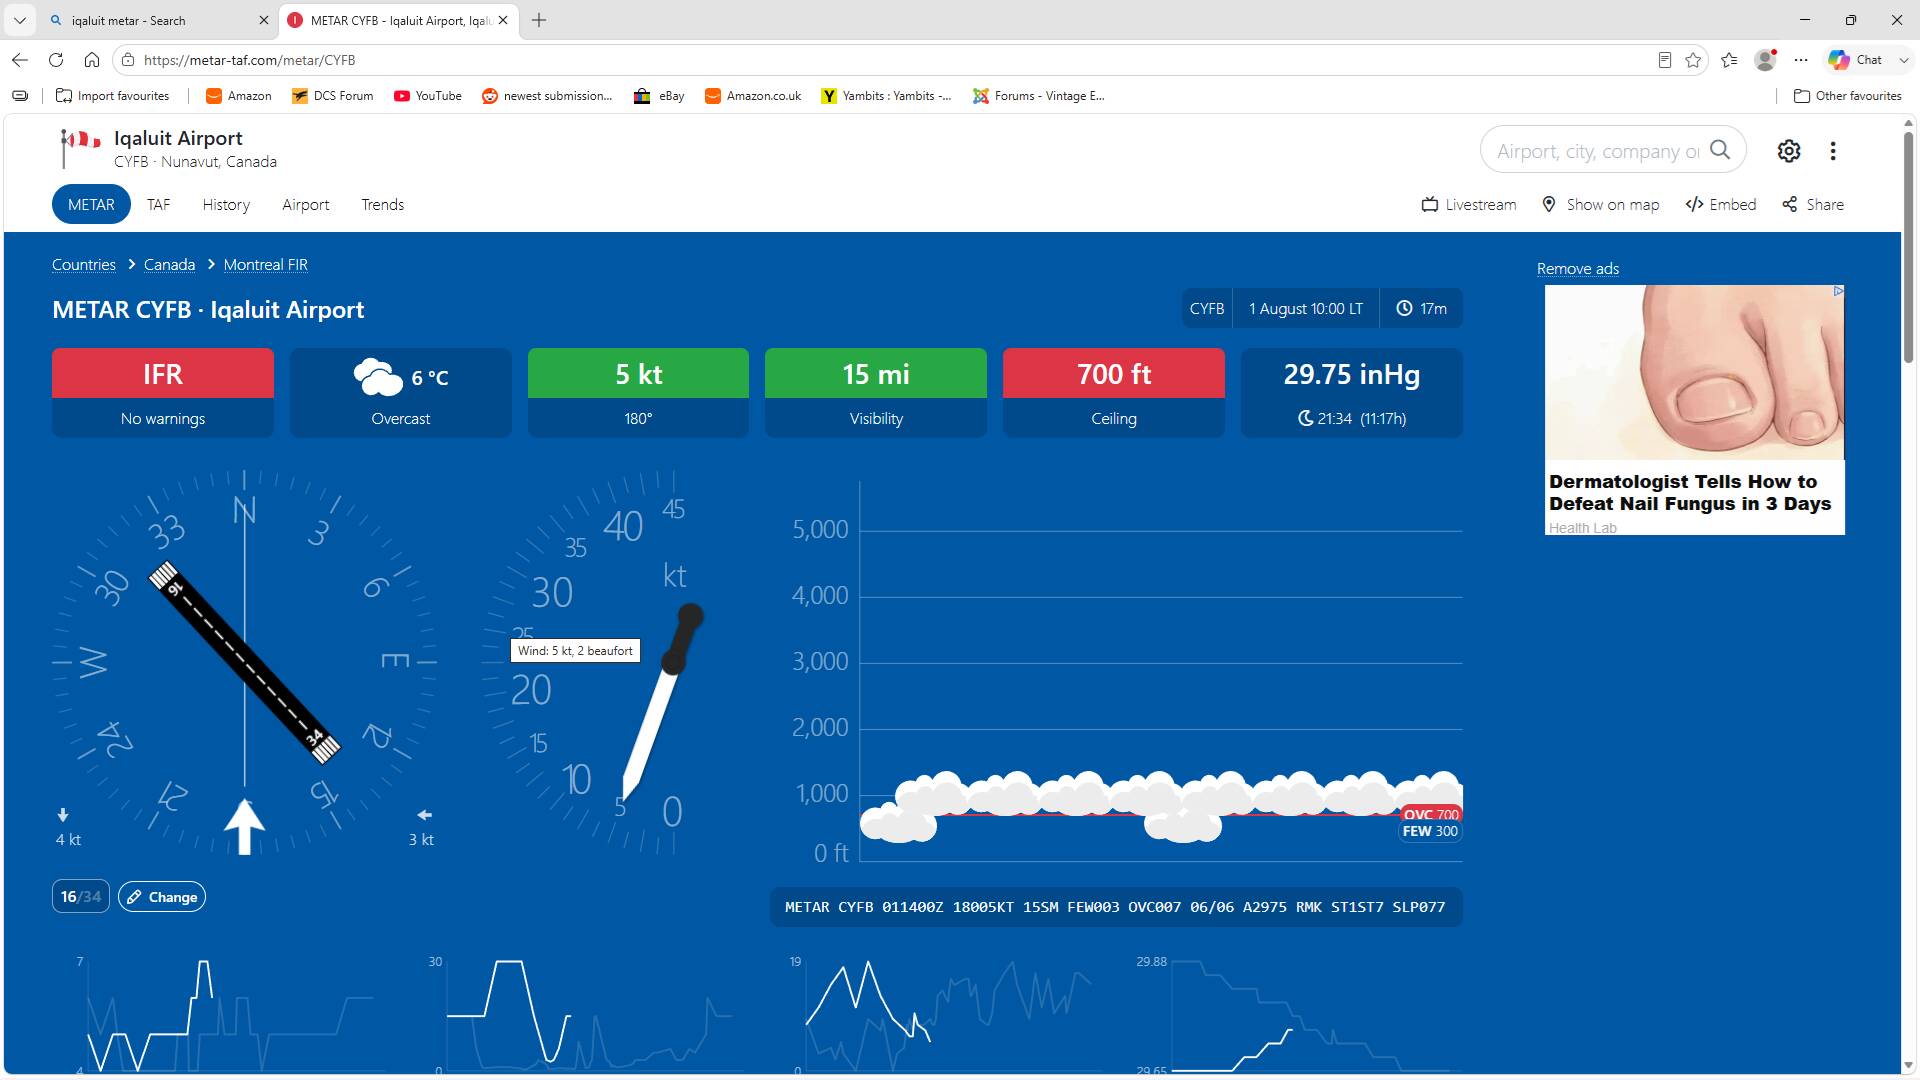Open the Yambits bookmark
The image size is (1920, 1080).
click(886, 96)
